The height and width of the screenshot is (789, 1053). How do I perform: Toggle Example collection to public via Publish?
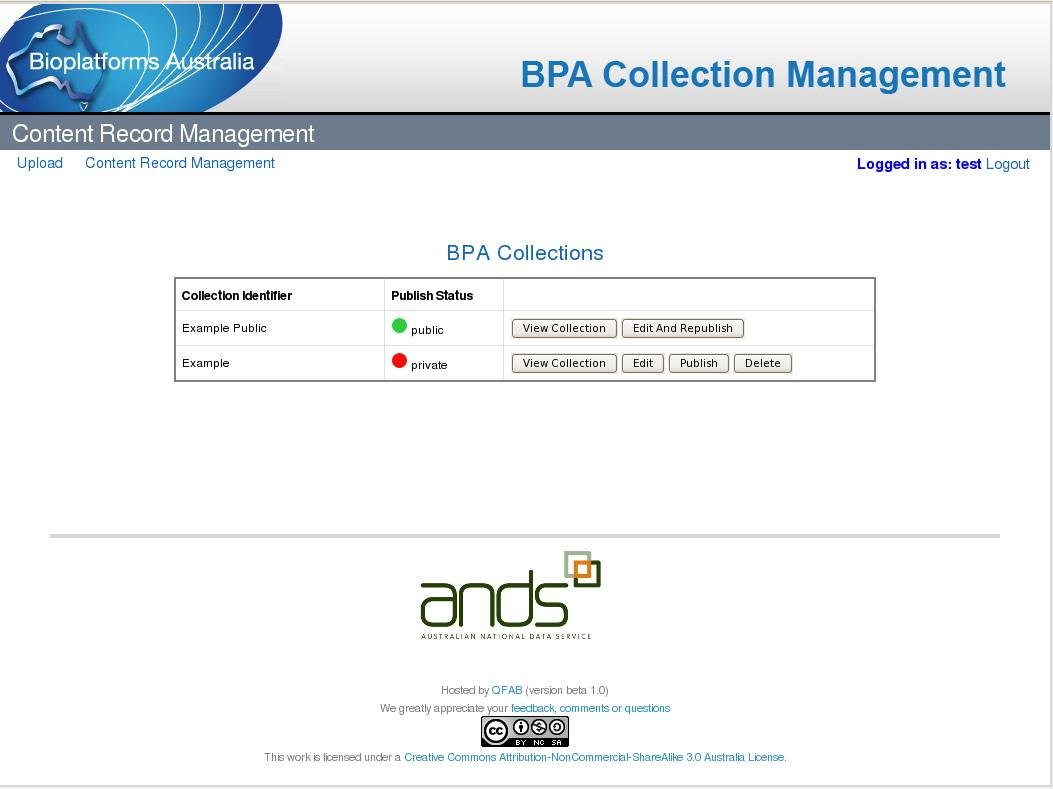click(698, 362)
